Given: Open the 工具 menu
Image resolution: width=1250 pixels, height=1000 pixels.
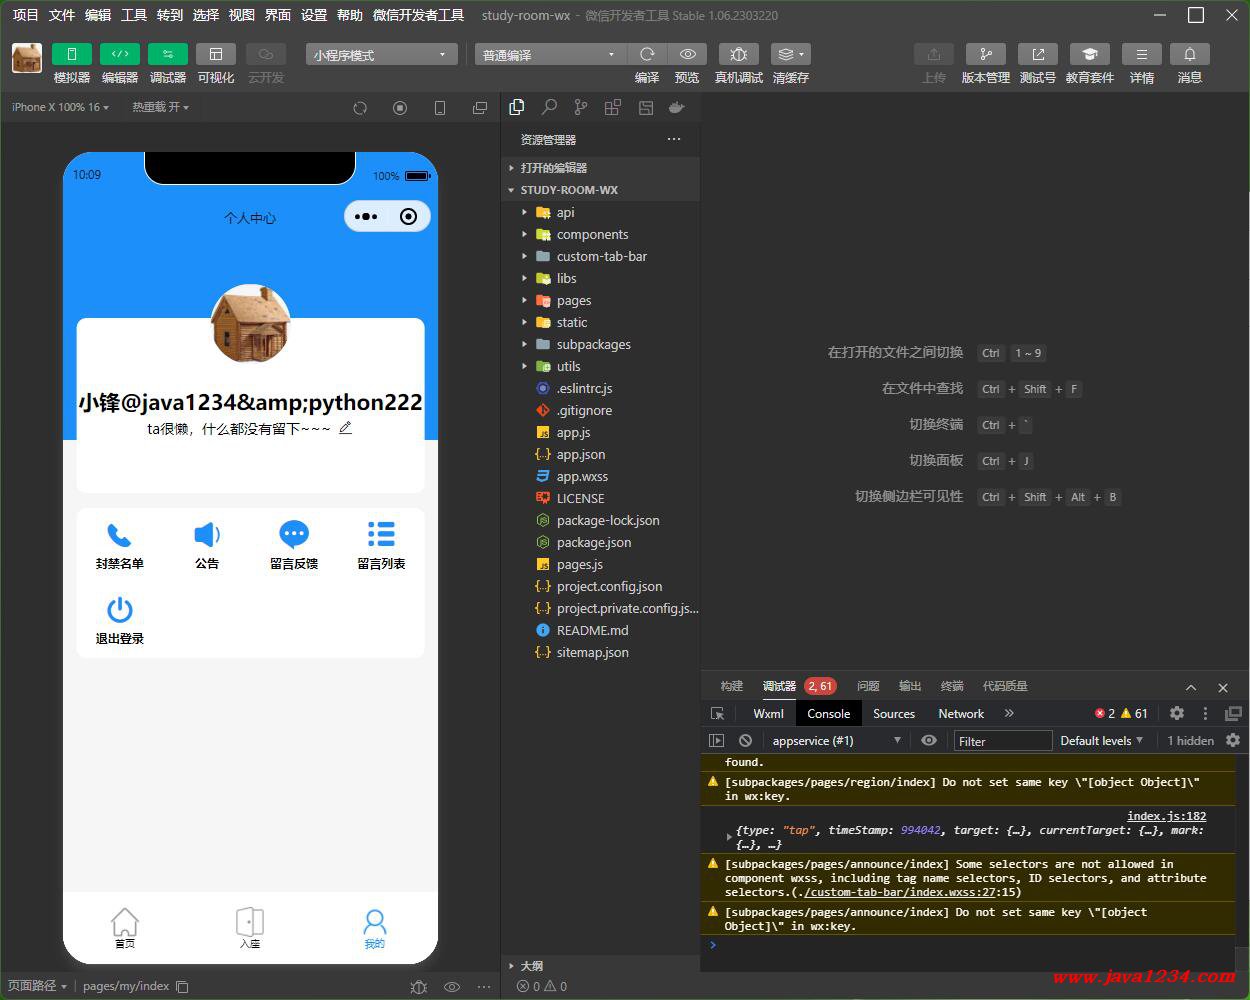Looking at the screenshot, I should tap(133, 15).
